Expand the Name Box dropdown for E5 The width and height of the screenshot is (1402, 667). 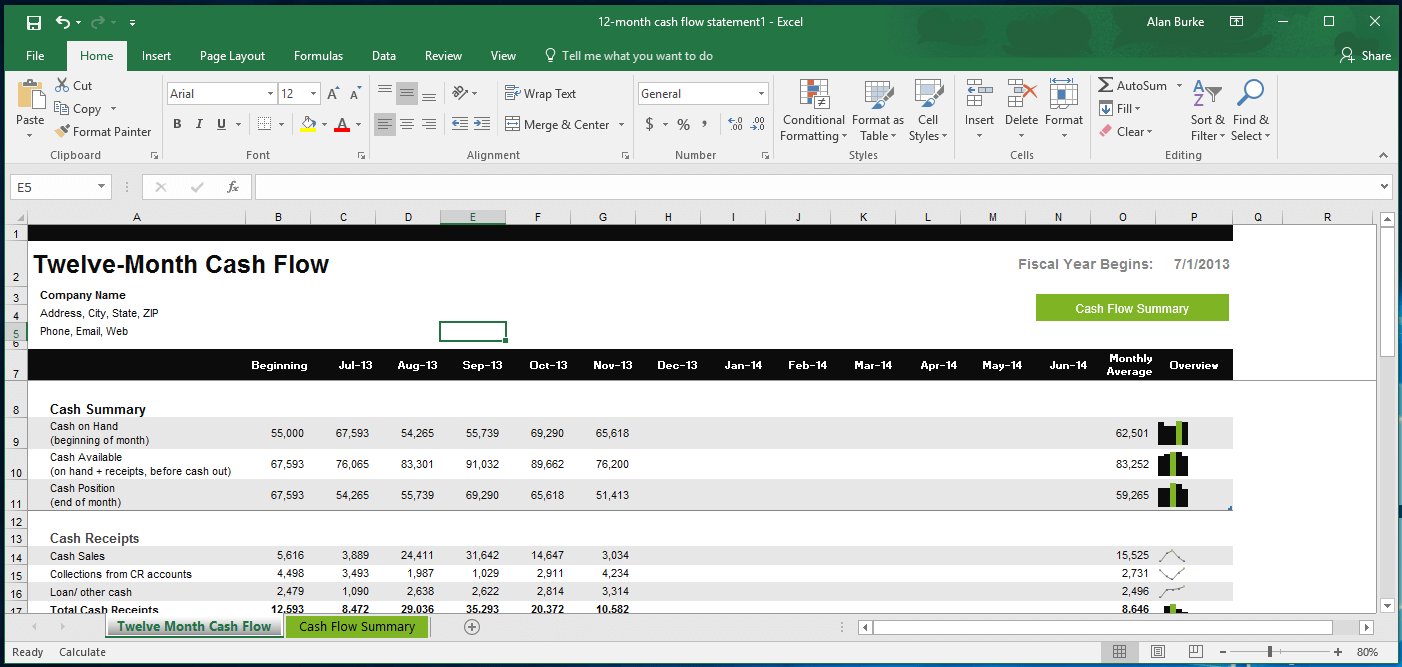click(102, 187)
